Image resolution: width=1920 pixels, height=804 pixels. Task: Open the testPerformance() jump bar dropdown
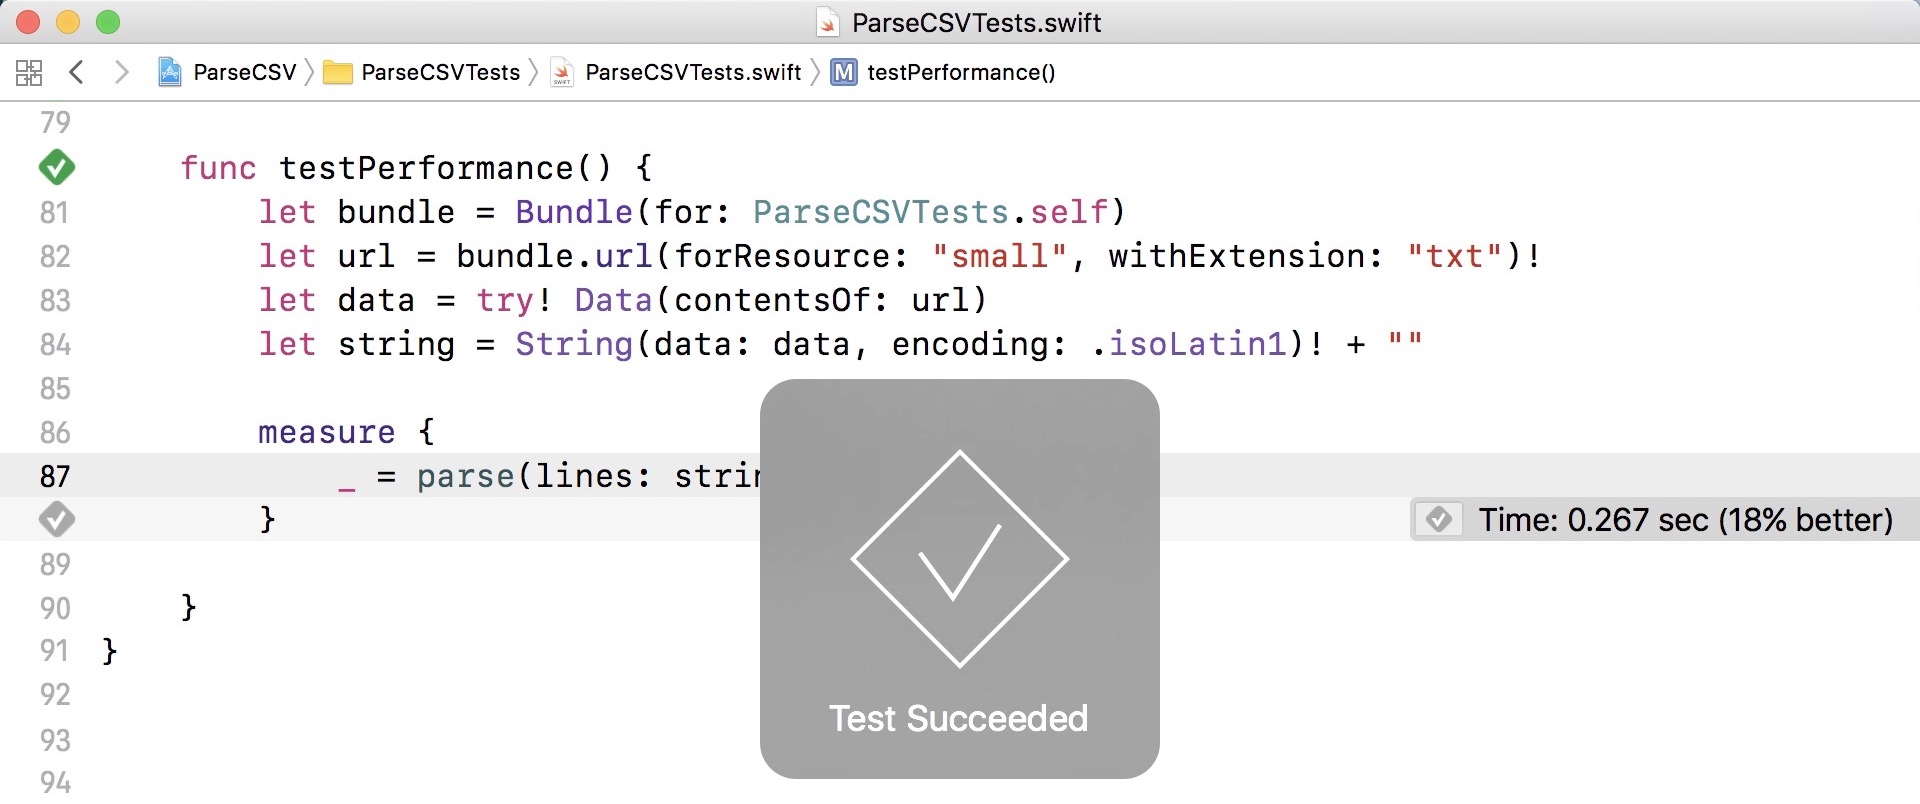tap(962, 72)
